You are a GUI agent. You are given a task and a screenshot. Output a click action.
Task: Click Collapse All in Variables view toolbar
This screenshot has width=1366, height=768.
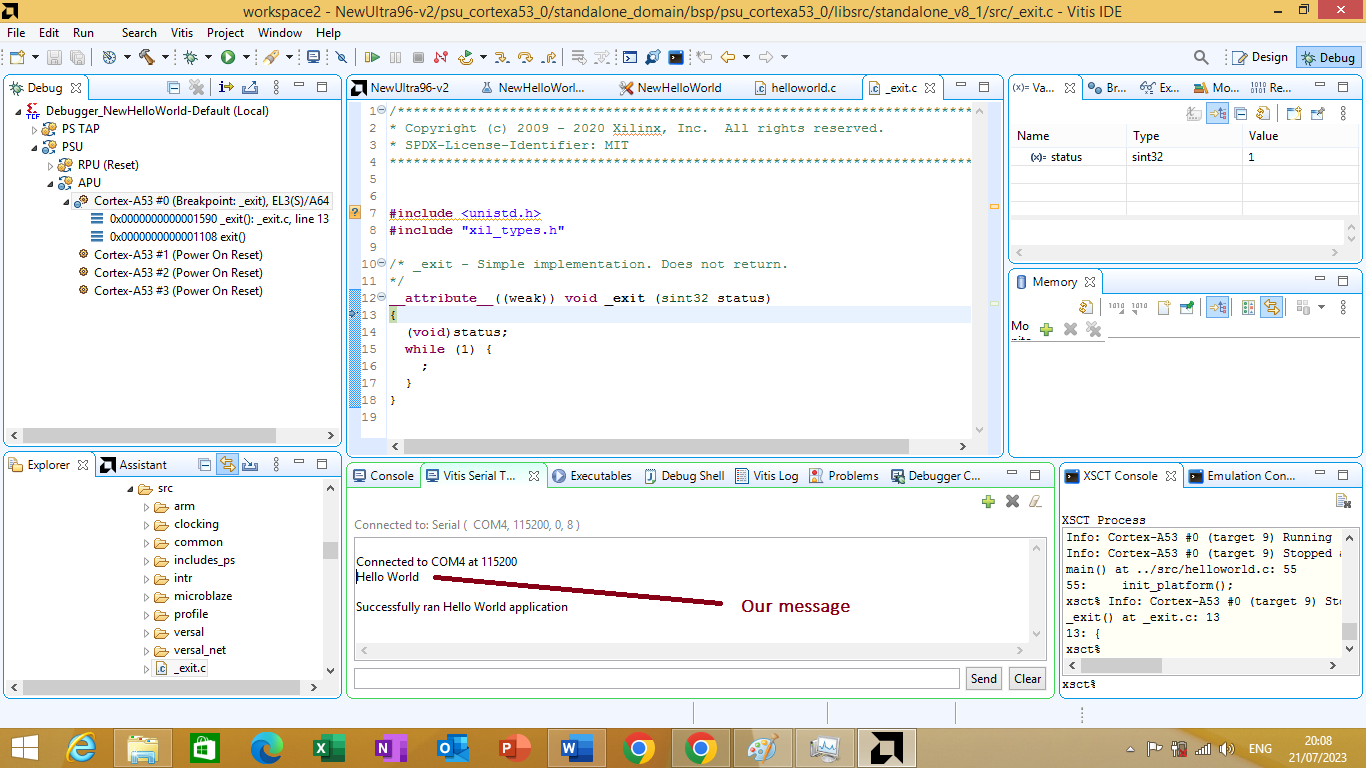(1241, 114)
